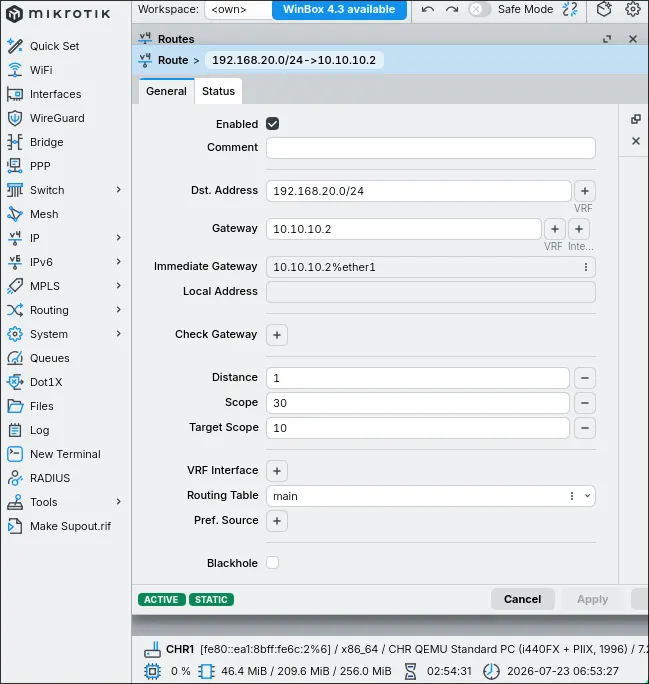This screenshot has height=684, width=649.
Task: Click the Distance input field
Action: 418,378
